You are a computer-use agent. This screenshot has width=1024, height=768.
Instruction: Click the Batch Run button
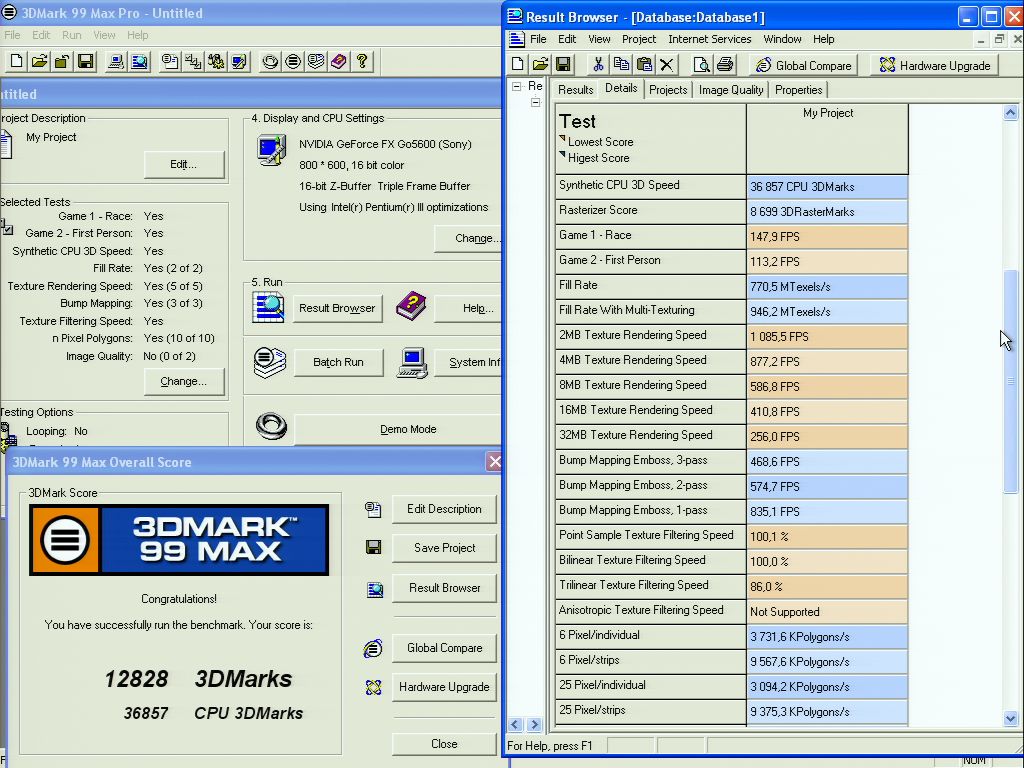[338, 362]
